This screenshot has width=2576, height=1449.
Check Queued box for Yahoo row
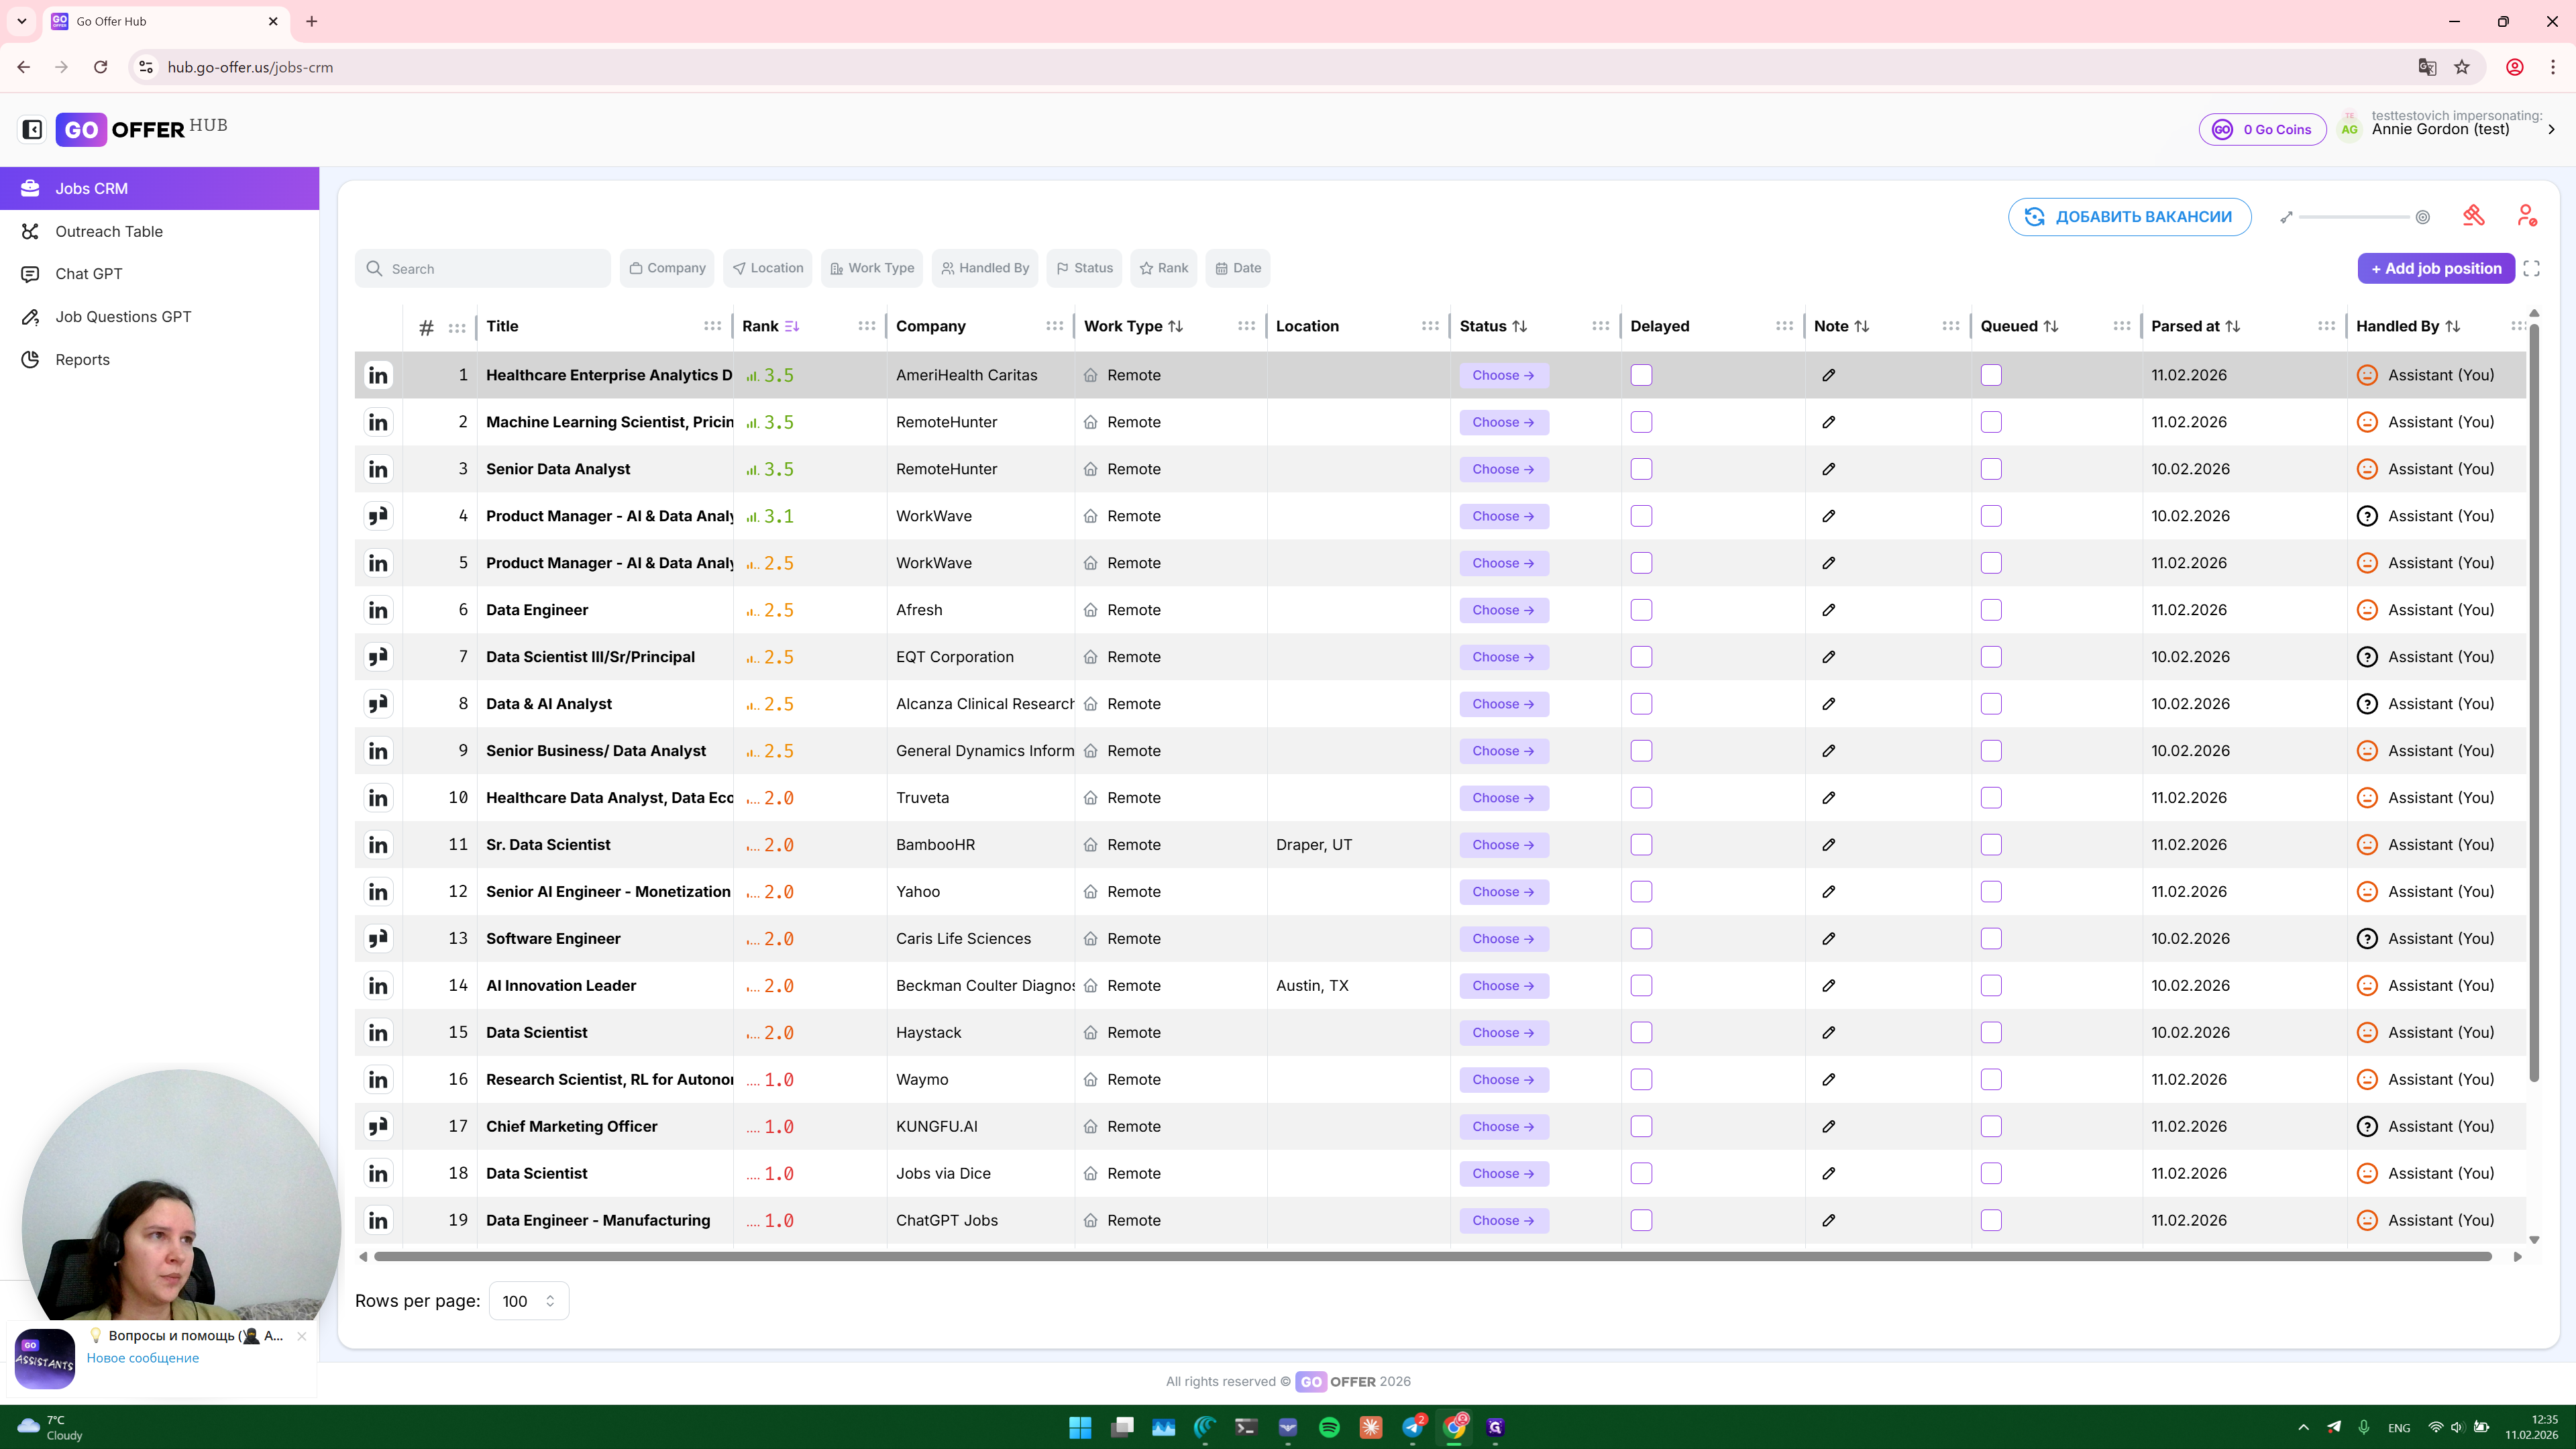[x=1991, y=892]
